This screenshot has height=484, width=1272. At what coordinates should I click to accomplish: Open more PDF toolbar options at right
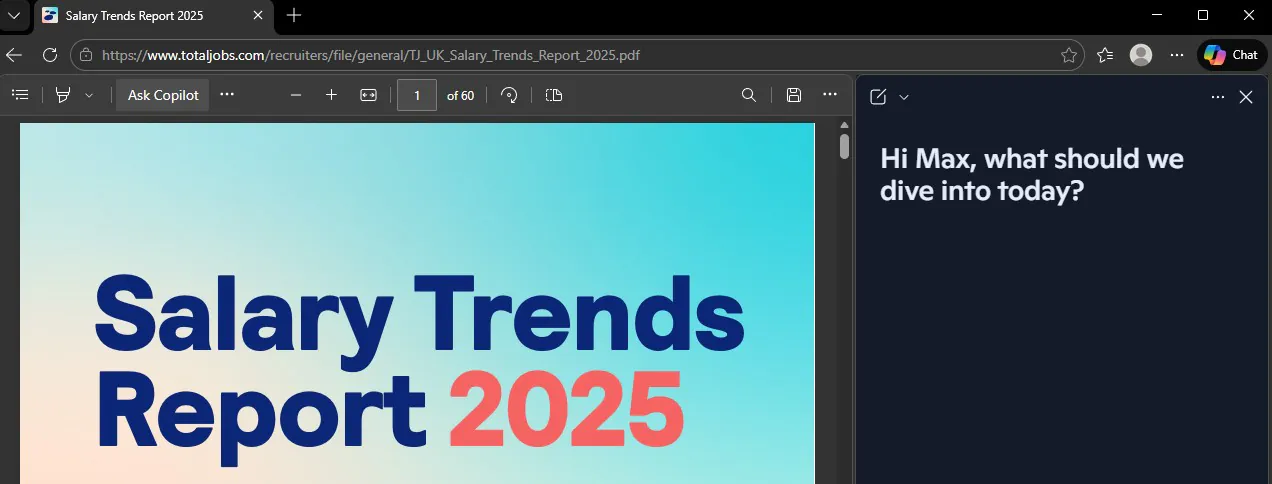(x=830, y=94)
